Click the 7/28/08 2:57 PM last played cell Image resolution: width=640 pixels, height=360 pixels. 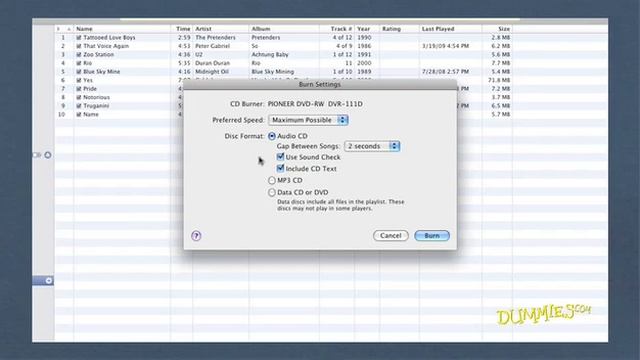tap(446, 72)
